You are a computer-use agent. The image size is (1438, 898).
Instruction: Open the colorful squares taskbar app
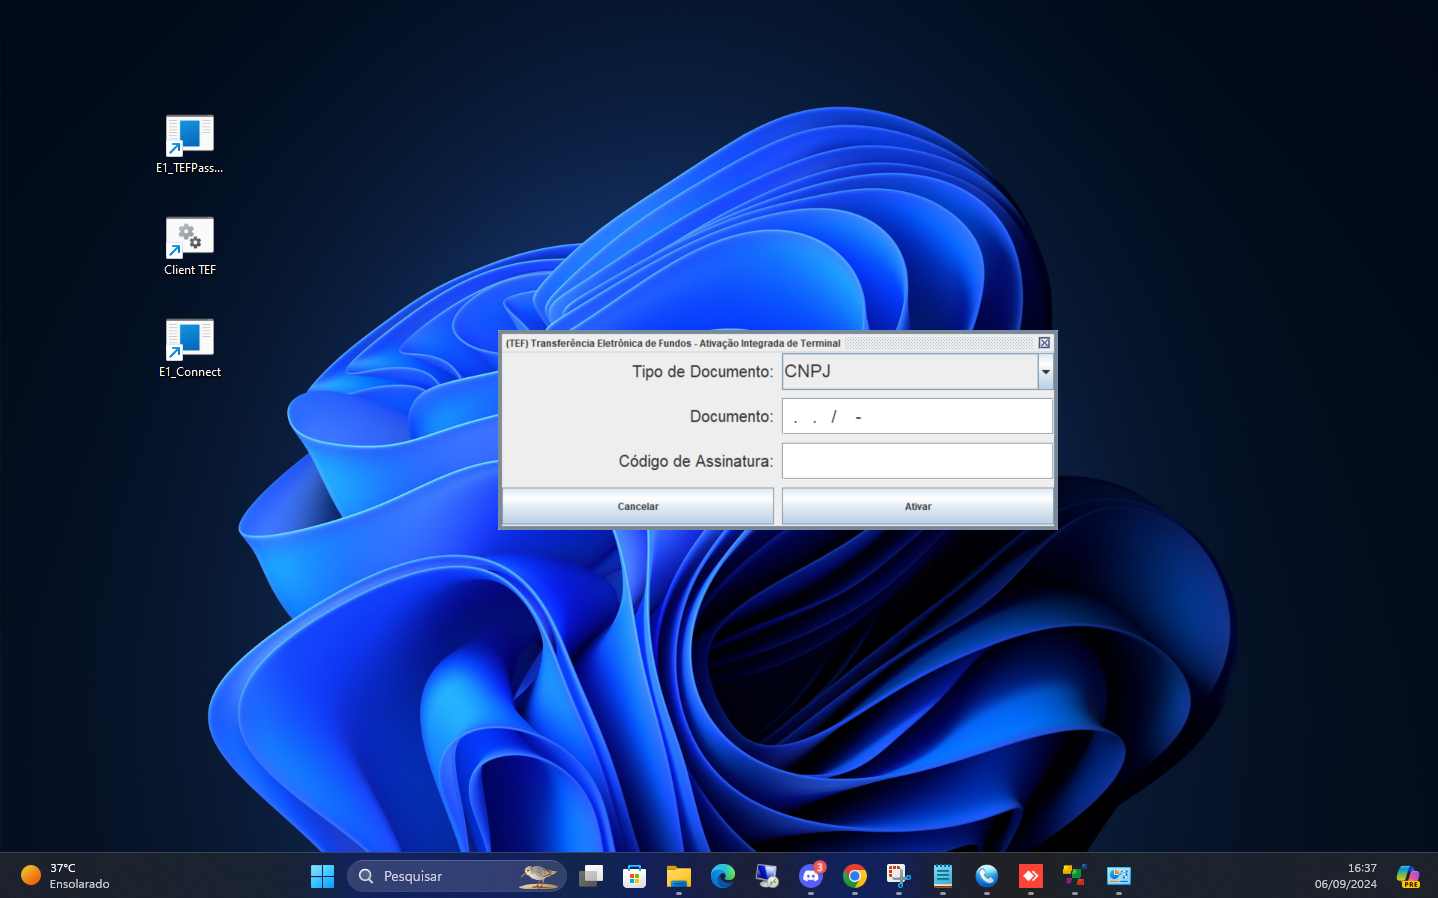click(x=1075, y=876)
